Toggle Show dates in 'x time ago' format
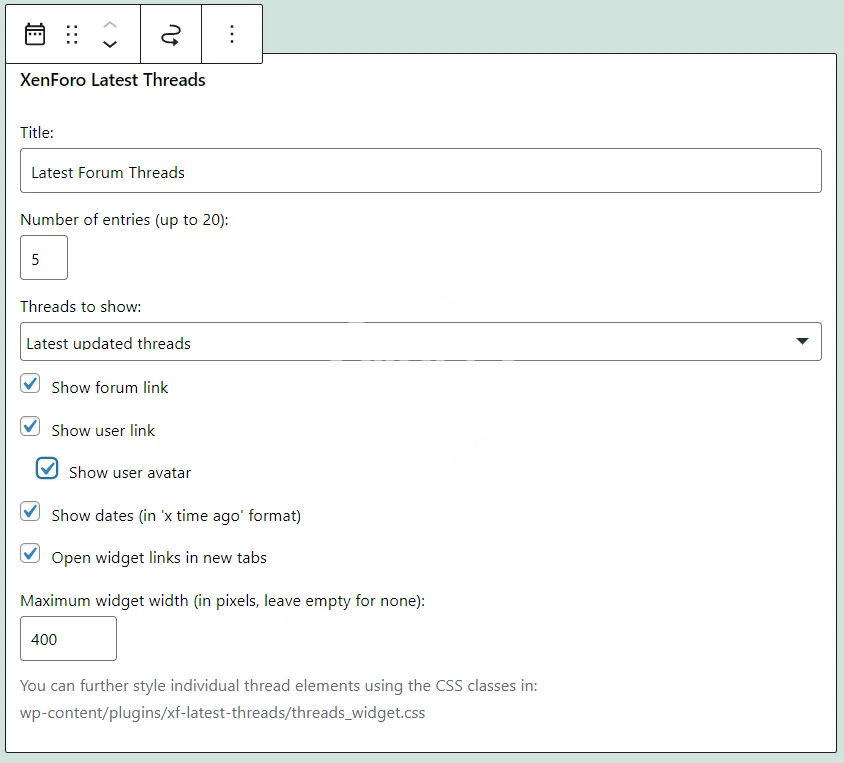The width and height of the screenshot is (844, 763). pos(31,512)
